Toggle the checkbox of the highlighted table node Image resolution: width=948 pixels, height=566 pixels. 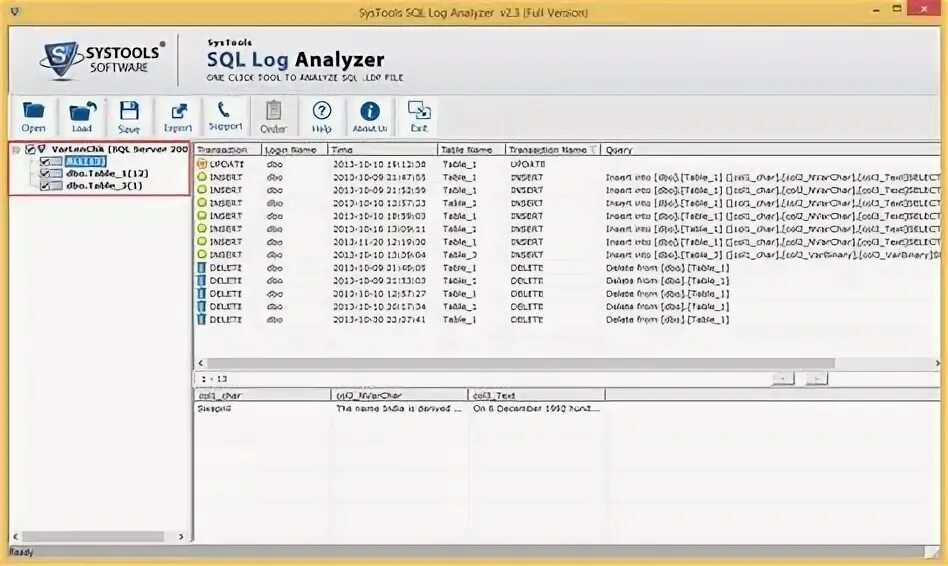tap(45, 161)
